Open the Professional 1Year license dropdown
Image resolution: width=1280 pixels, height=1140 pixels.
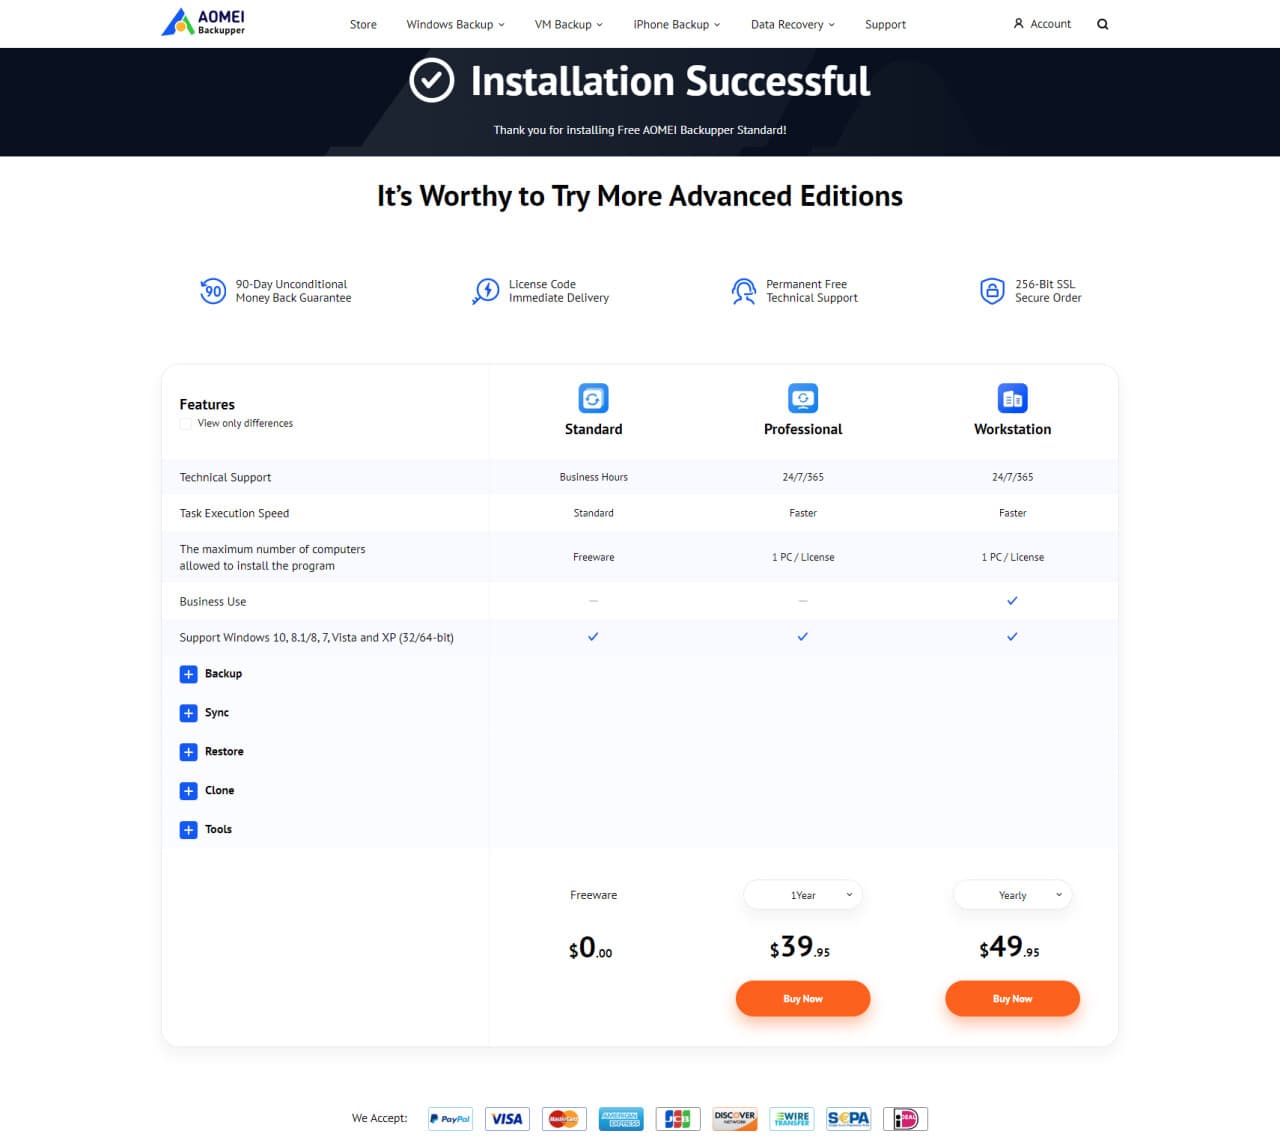coord(803,895)
